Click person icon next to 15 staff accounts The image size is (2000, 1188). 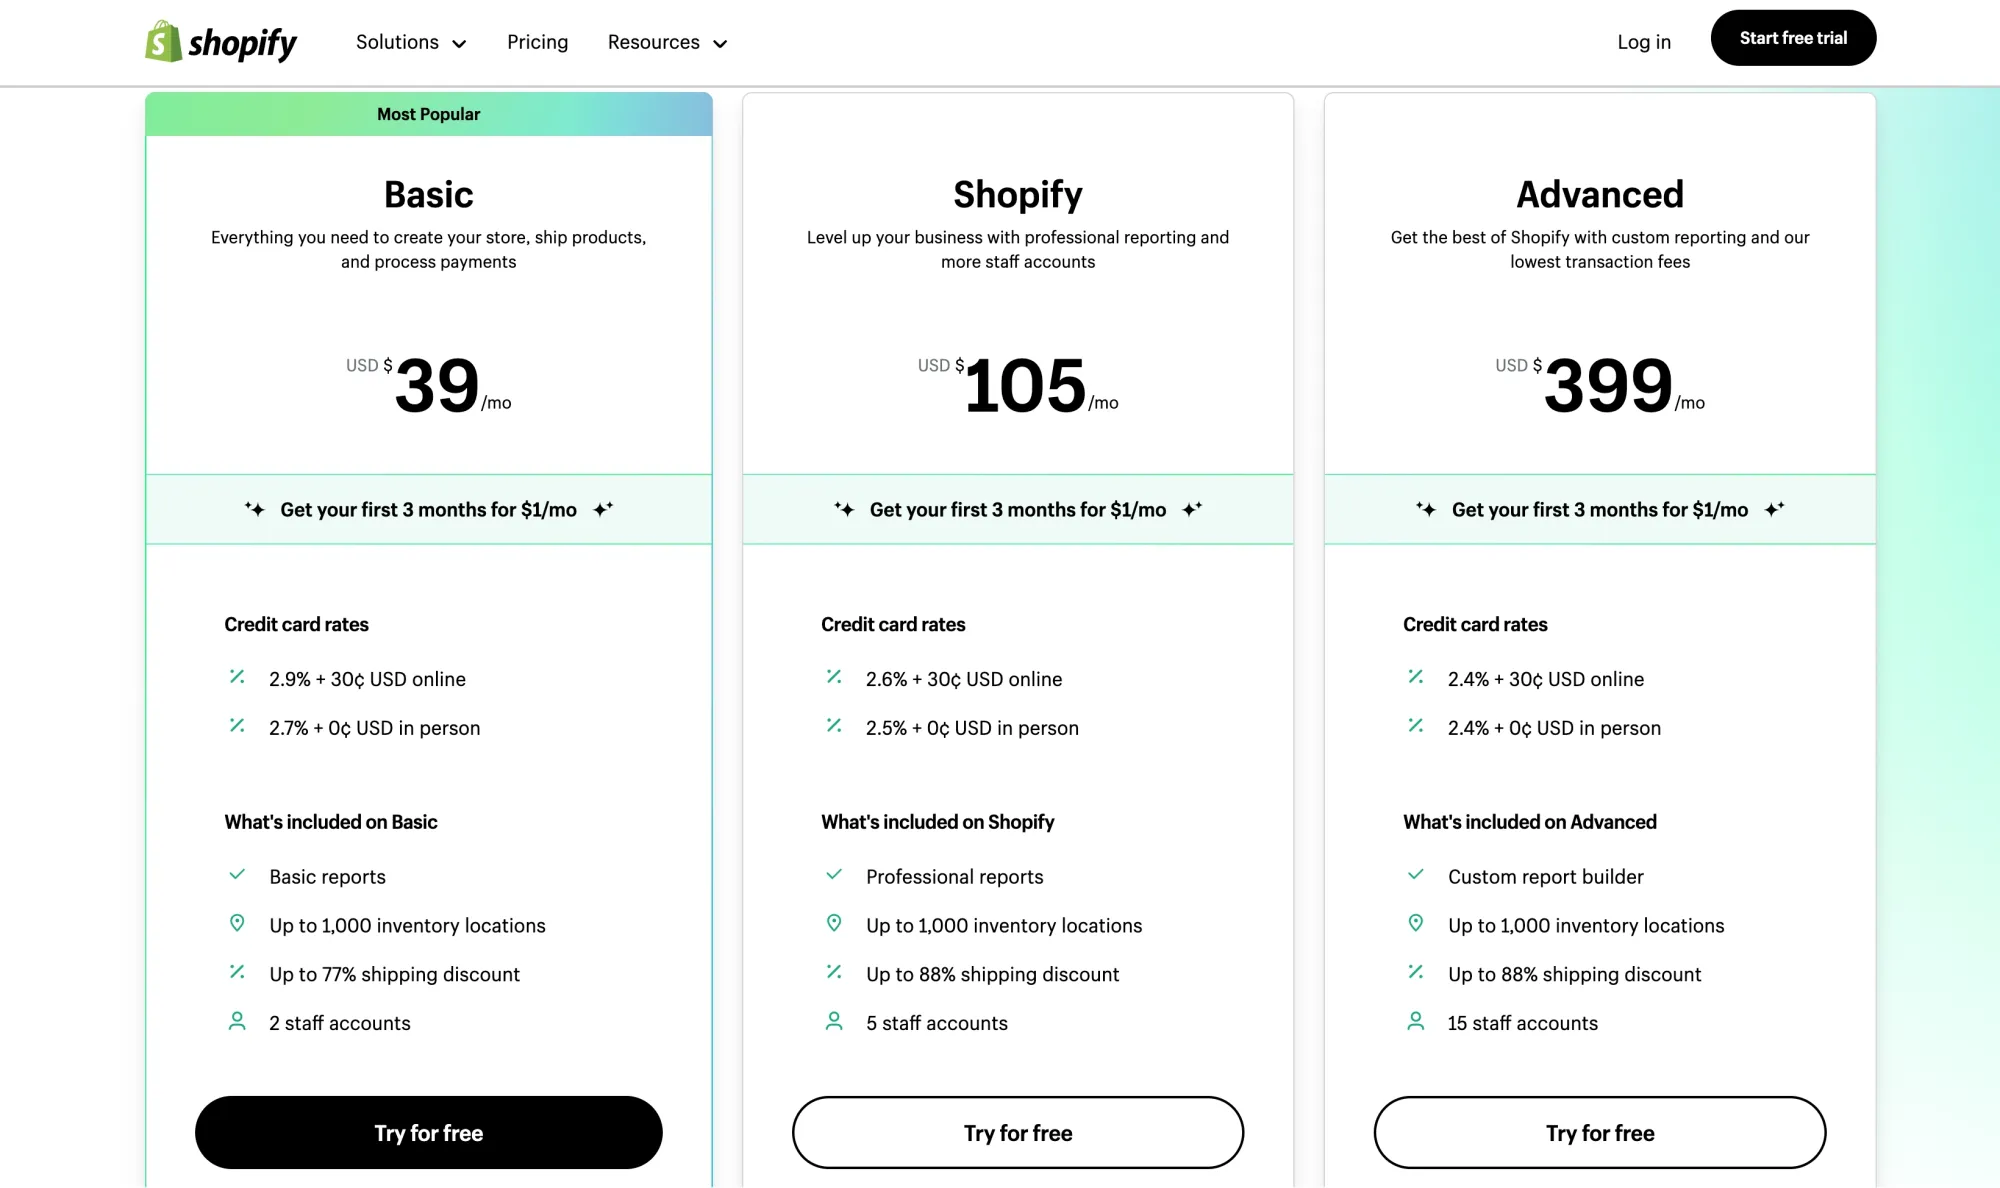[1416, 1021]
